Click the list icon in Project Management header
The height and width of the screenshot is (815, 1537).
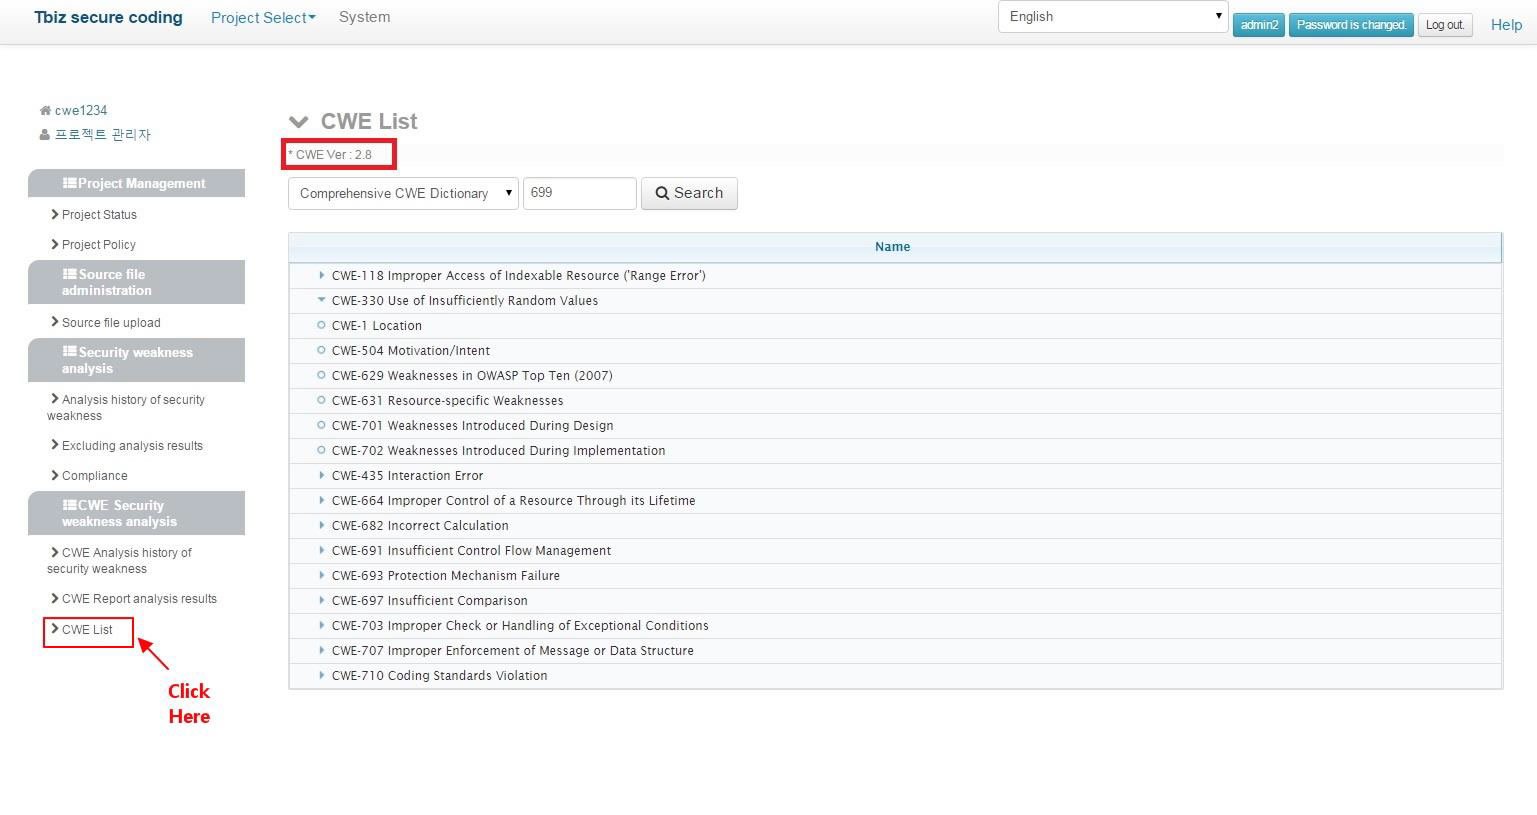click(x=69, y=183)
